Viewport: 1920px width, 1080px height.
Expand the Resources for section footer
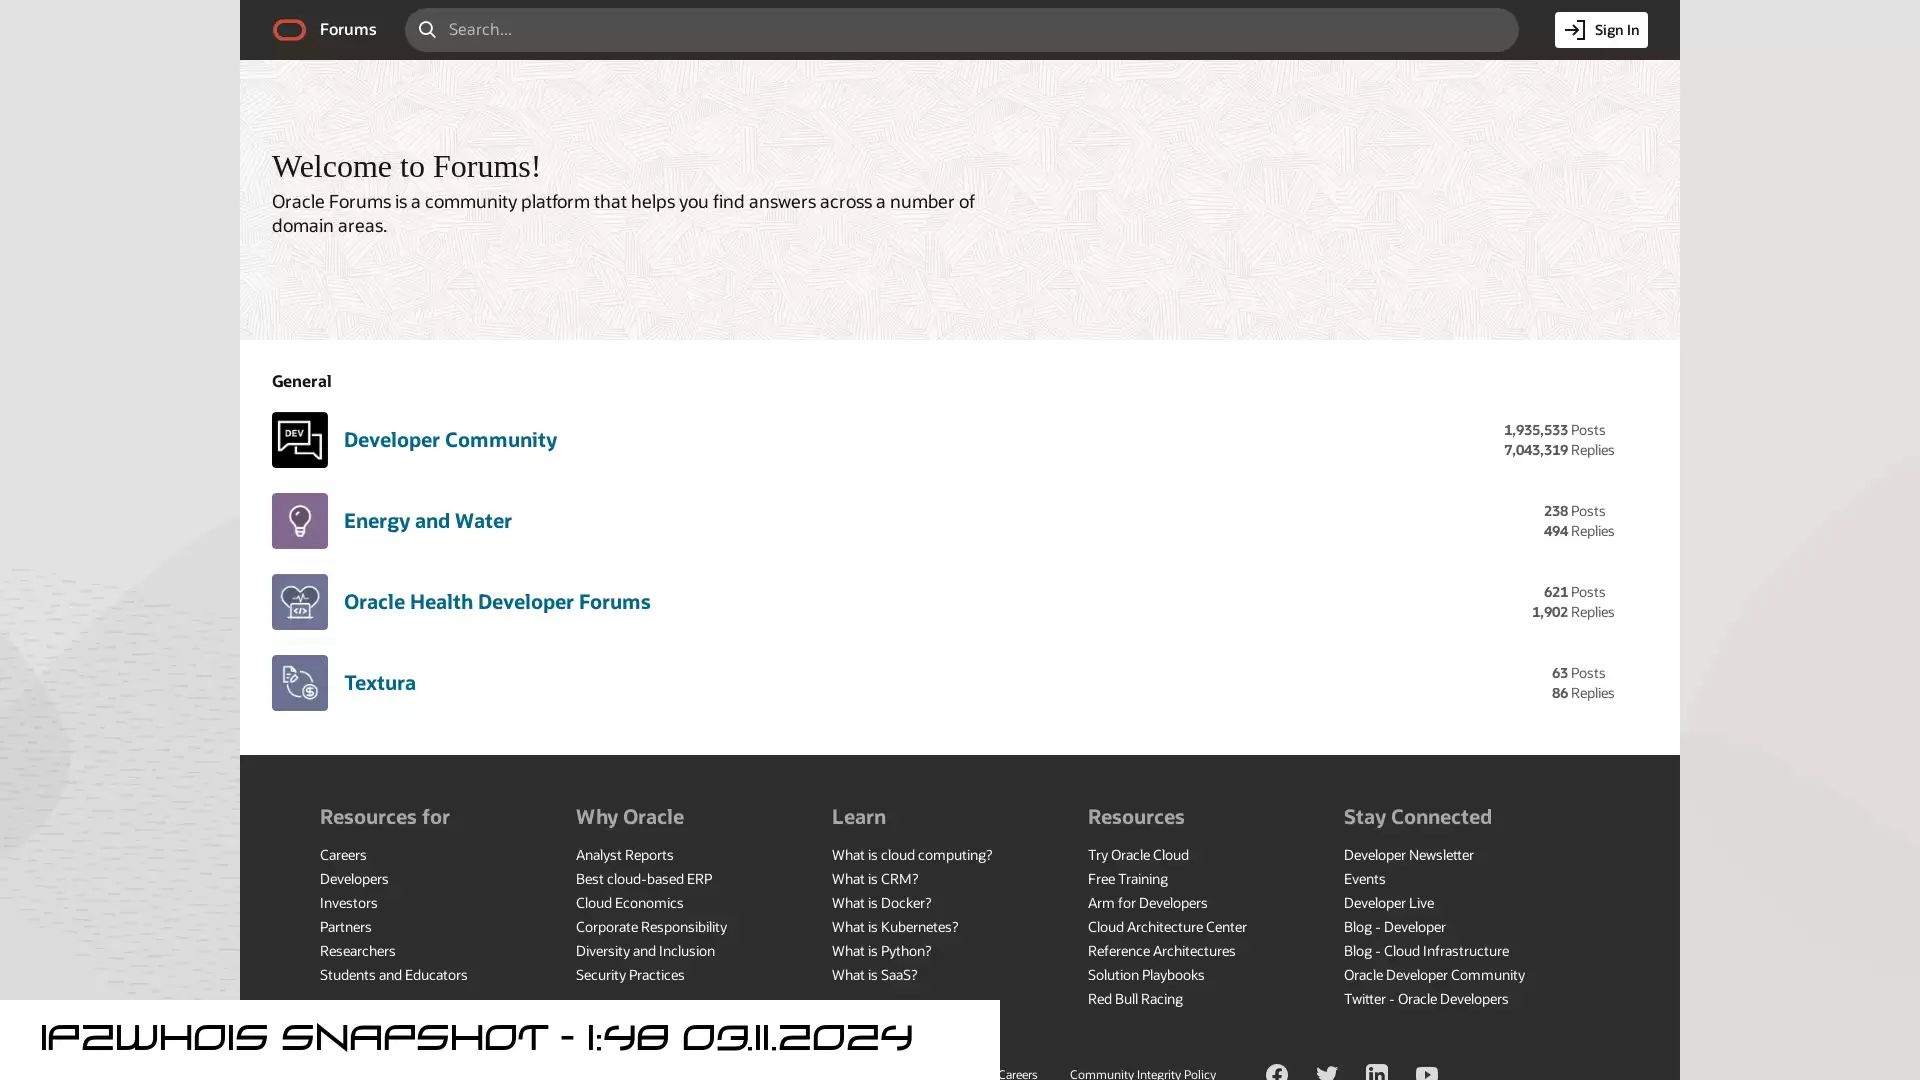click(x=384, y=816)
